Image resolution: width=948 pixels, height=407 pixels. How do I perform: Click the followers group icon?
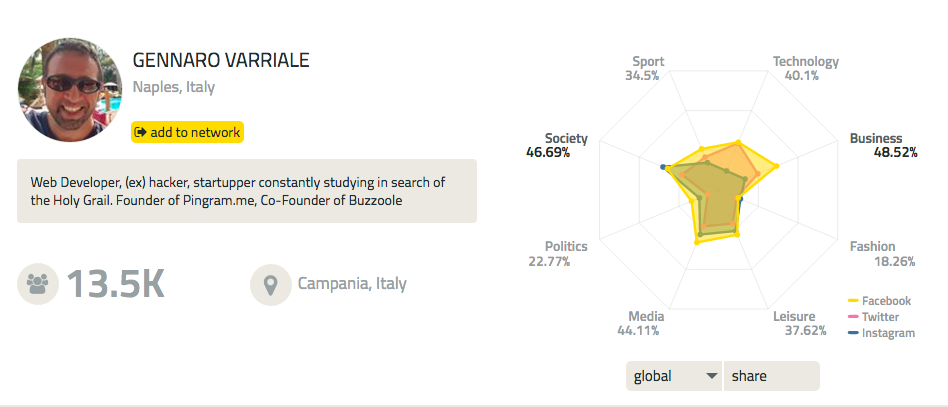coord(38,284)
